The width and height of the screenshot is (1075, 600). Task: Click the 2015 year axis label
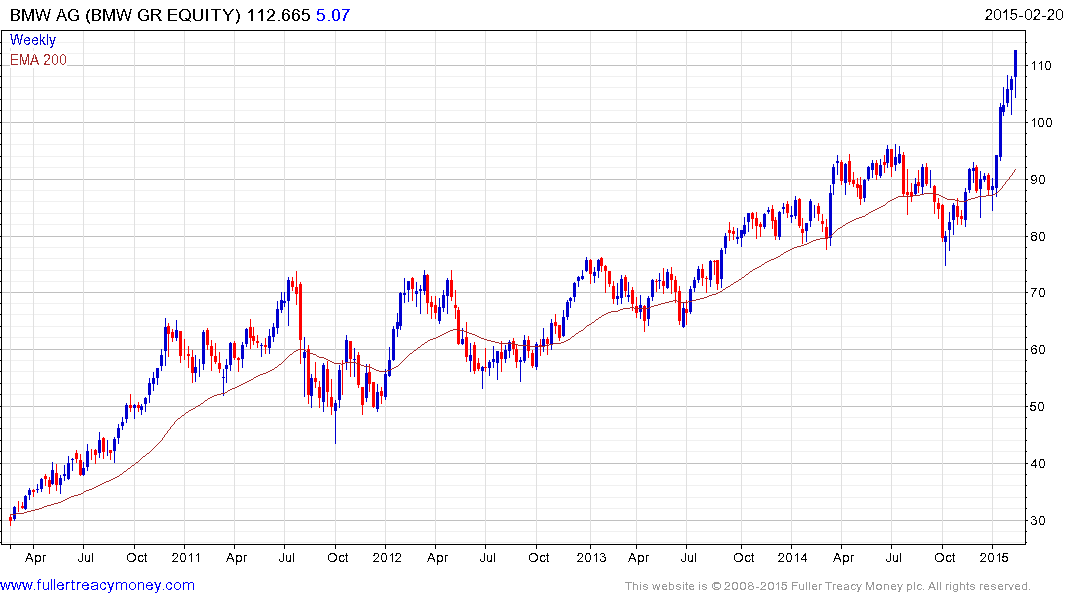(x=994, y=557)
